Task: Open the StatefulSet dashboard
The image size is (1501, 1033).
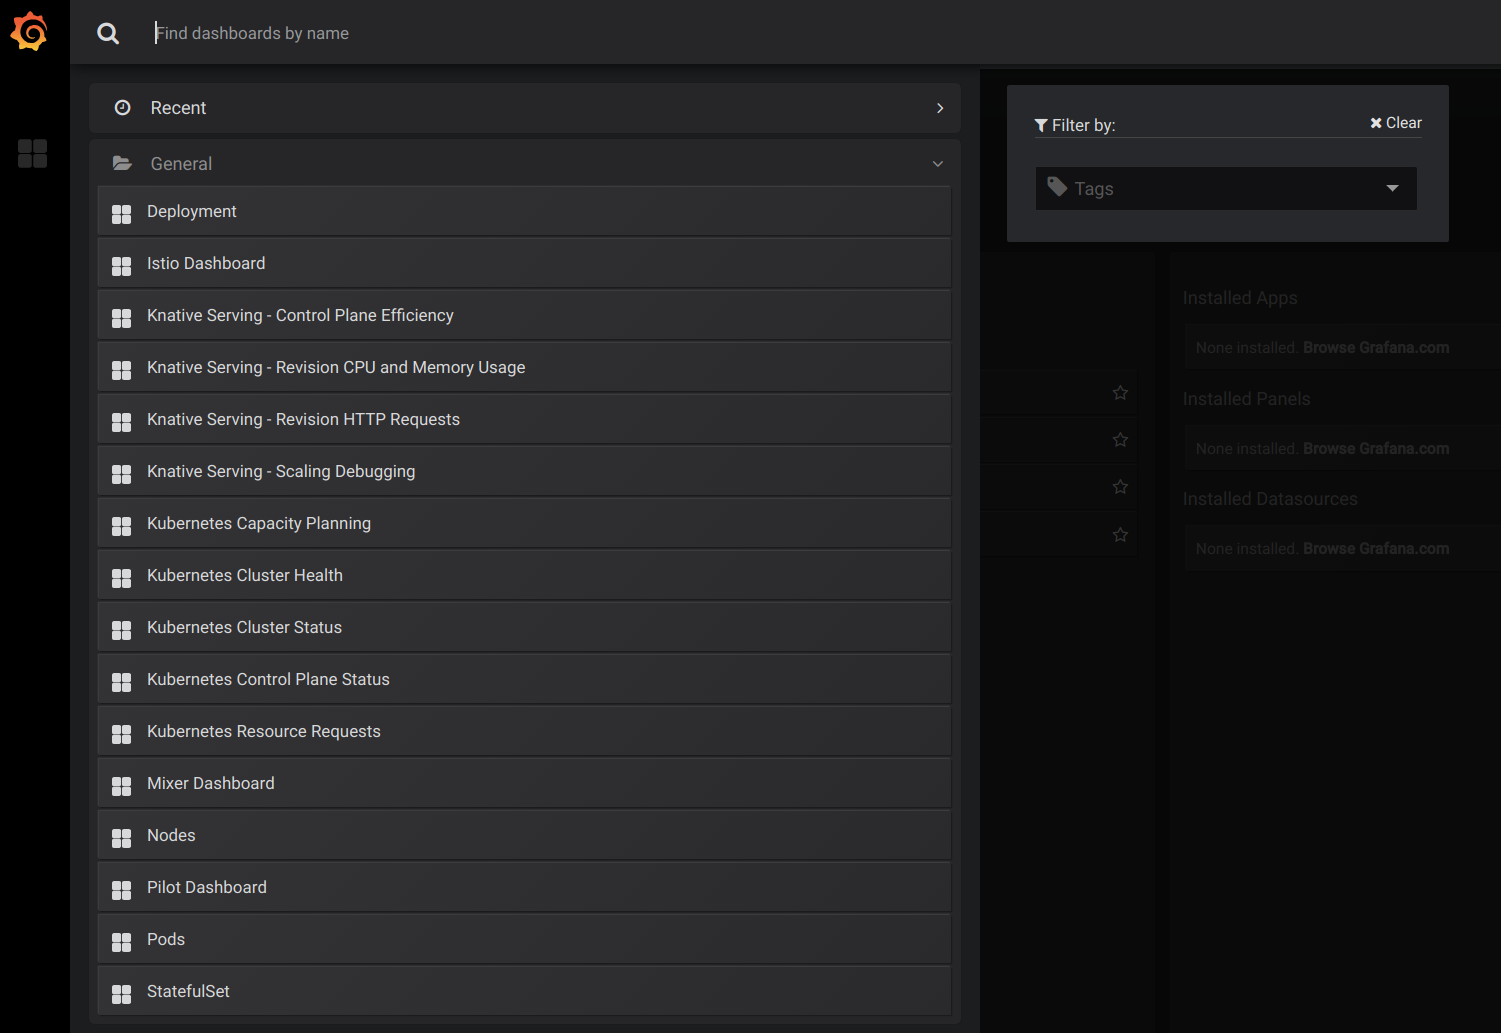Action: coord(524,992)
